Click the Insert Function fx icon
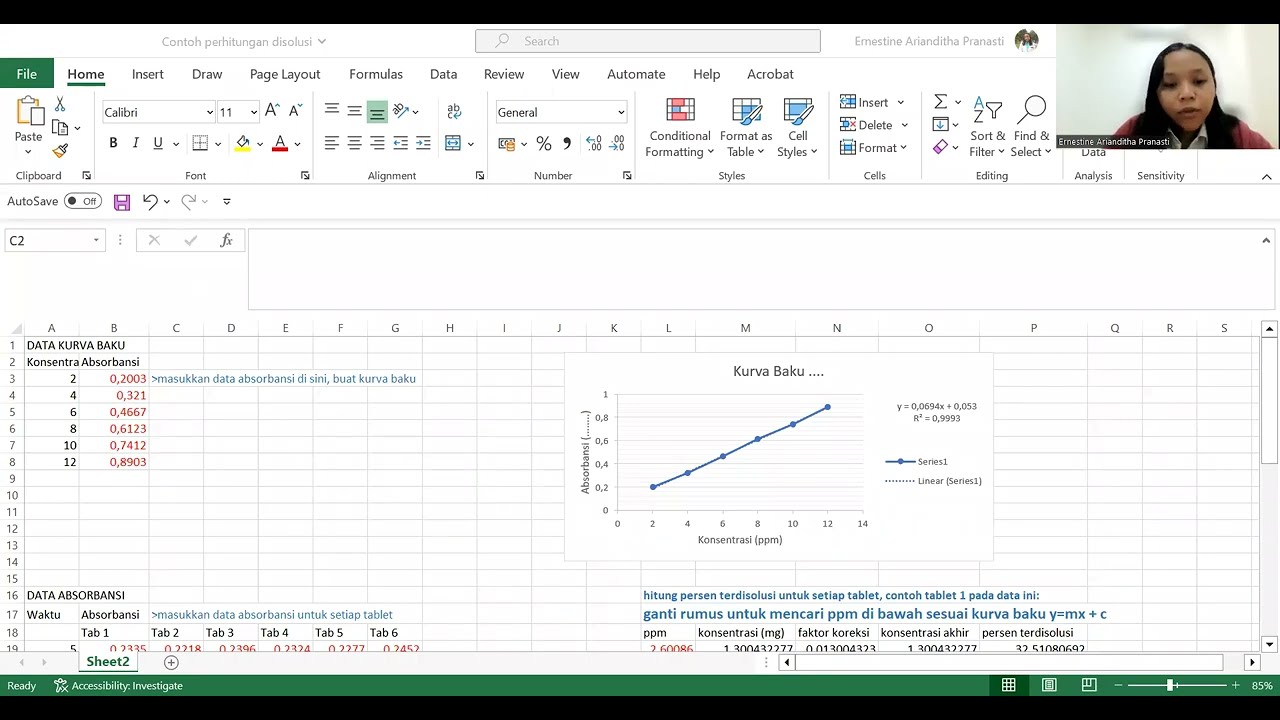 coord(227,240)
